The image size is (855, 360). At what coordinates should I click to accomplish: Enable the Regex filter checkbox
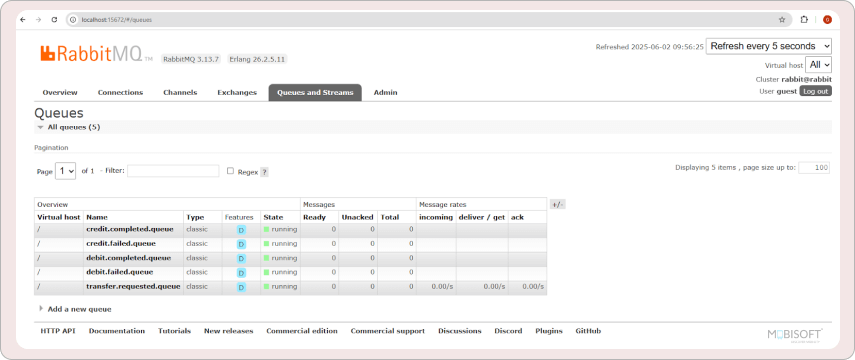(230, 171)
